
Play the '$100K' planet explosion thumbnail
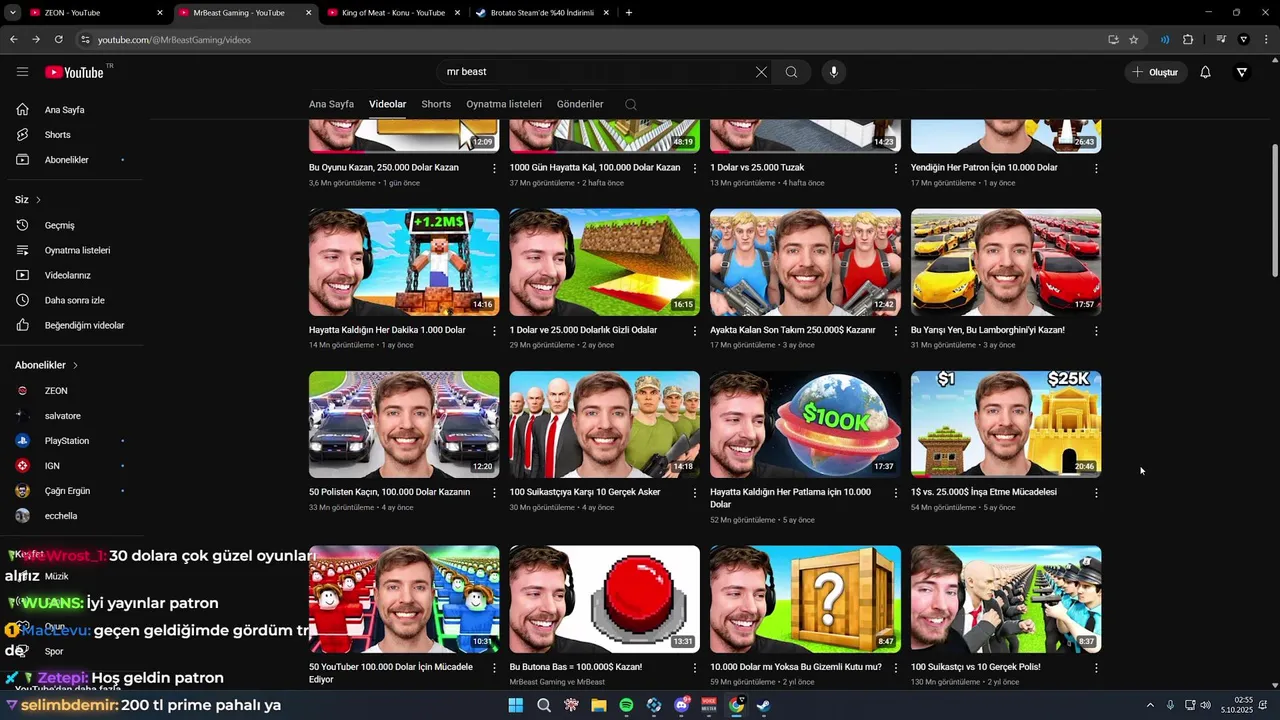click(x=805, y=424)
